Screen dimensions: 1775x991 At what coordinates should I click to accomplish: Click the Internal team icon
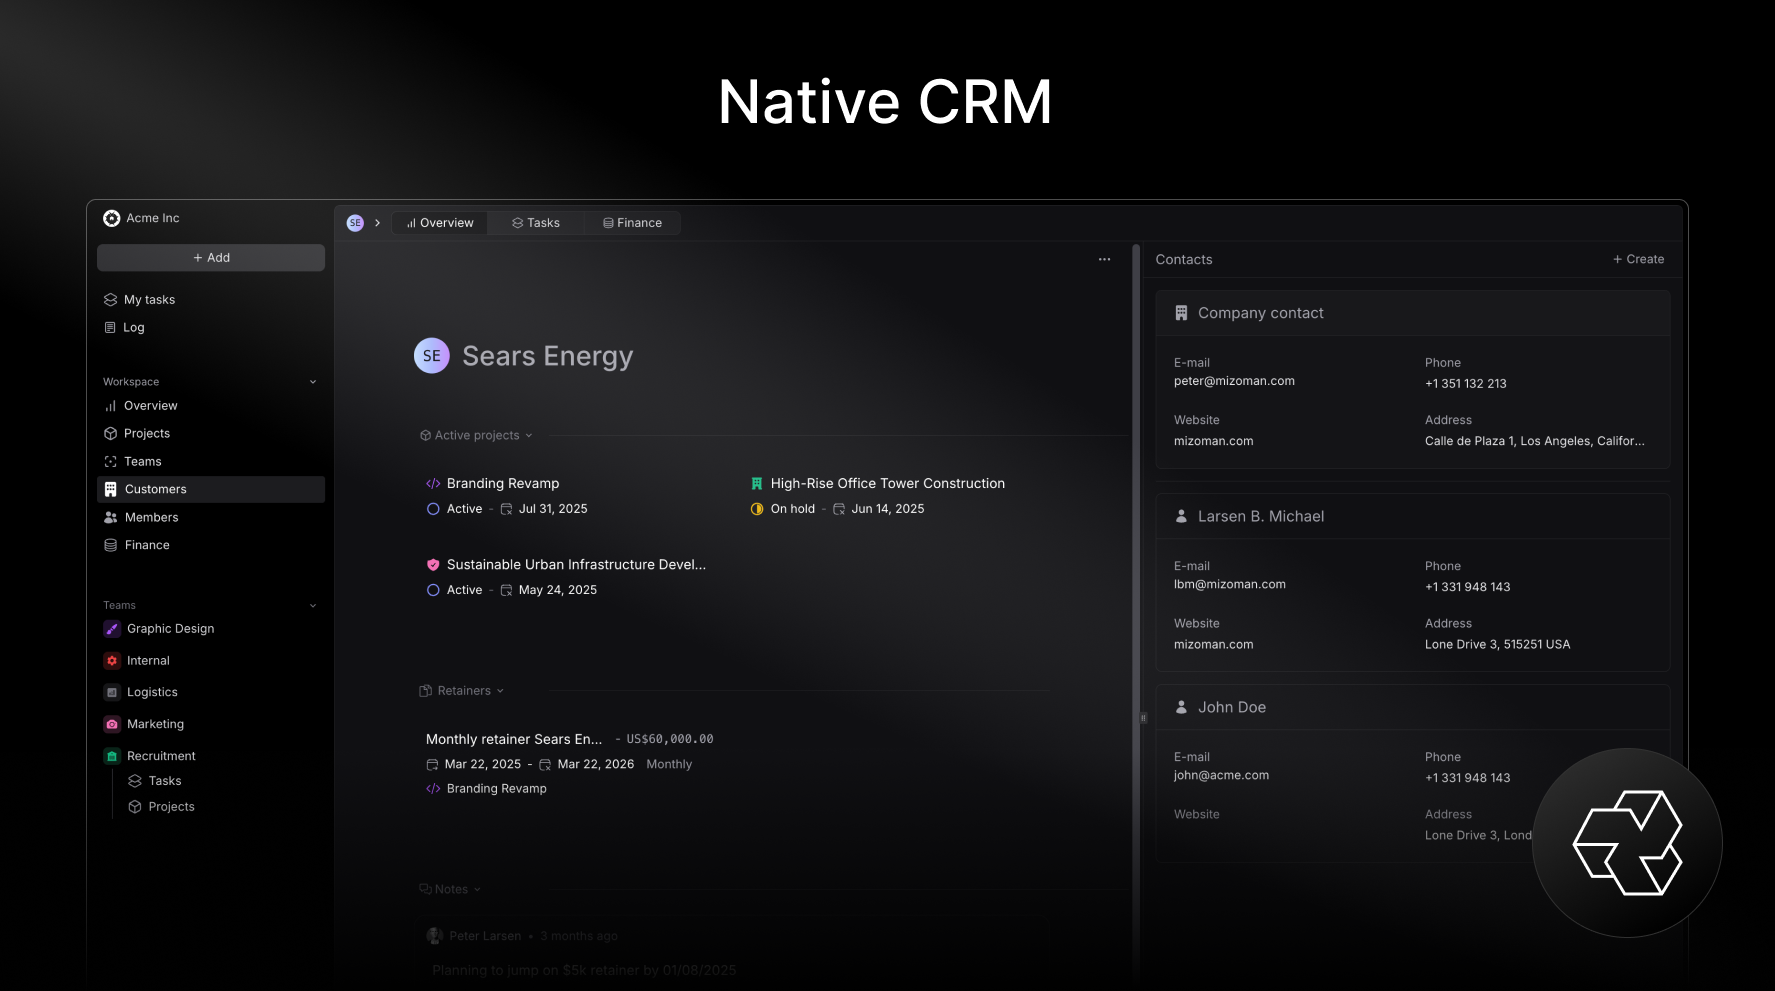[x=112, y=661]
